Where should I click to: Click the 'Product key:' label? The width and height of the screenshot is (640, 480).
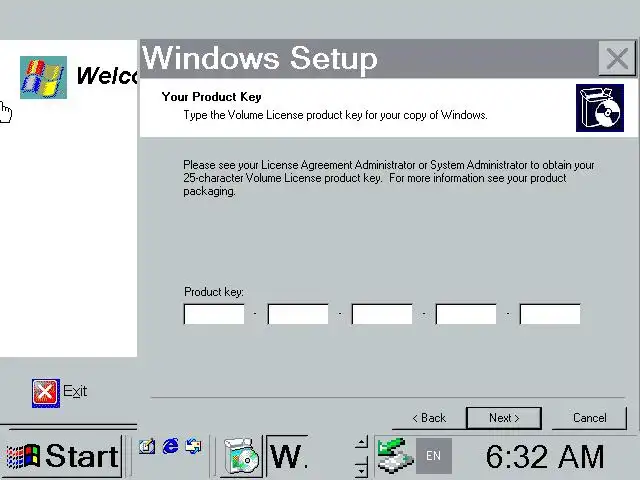pos(213,292)
